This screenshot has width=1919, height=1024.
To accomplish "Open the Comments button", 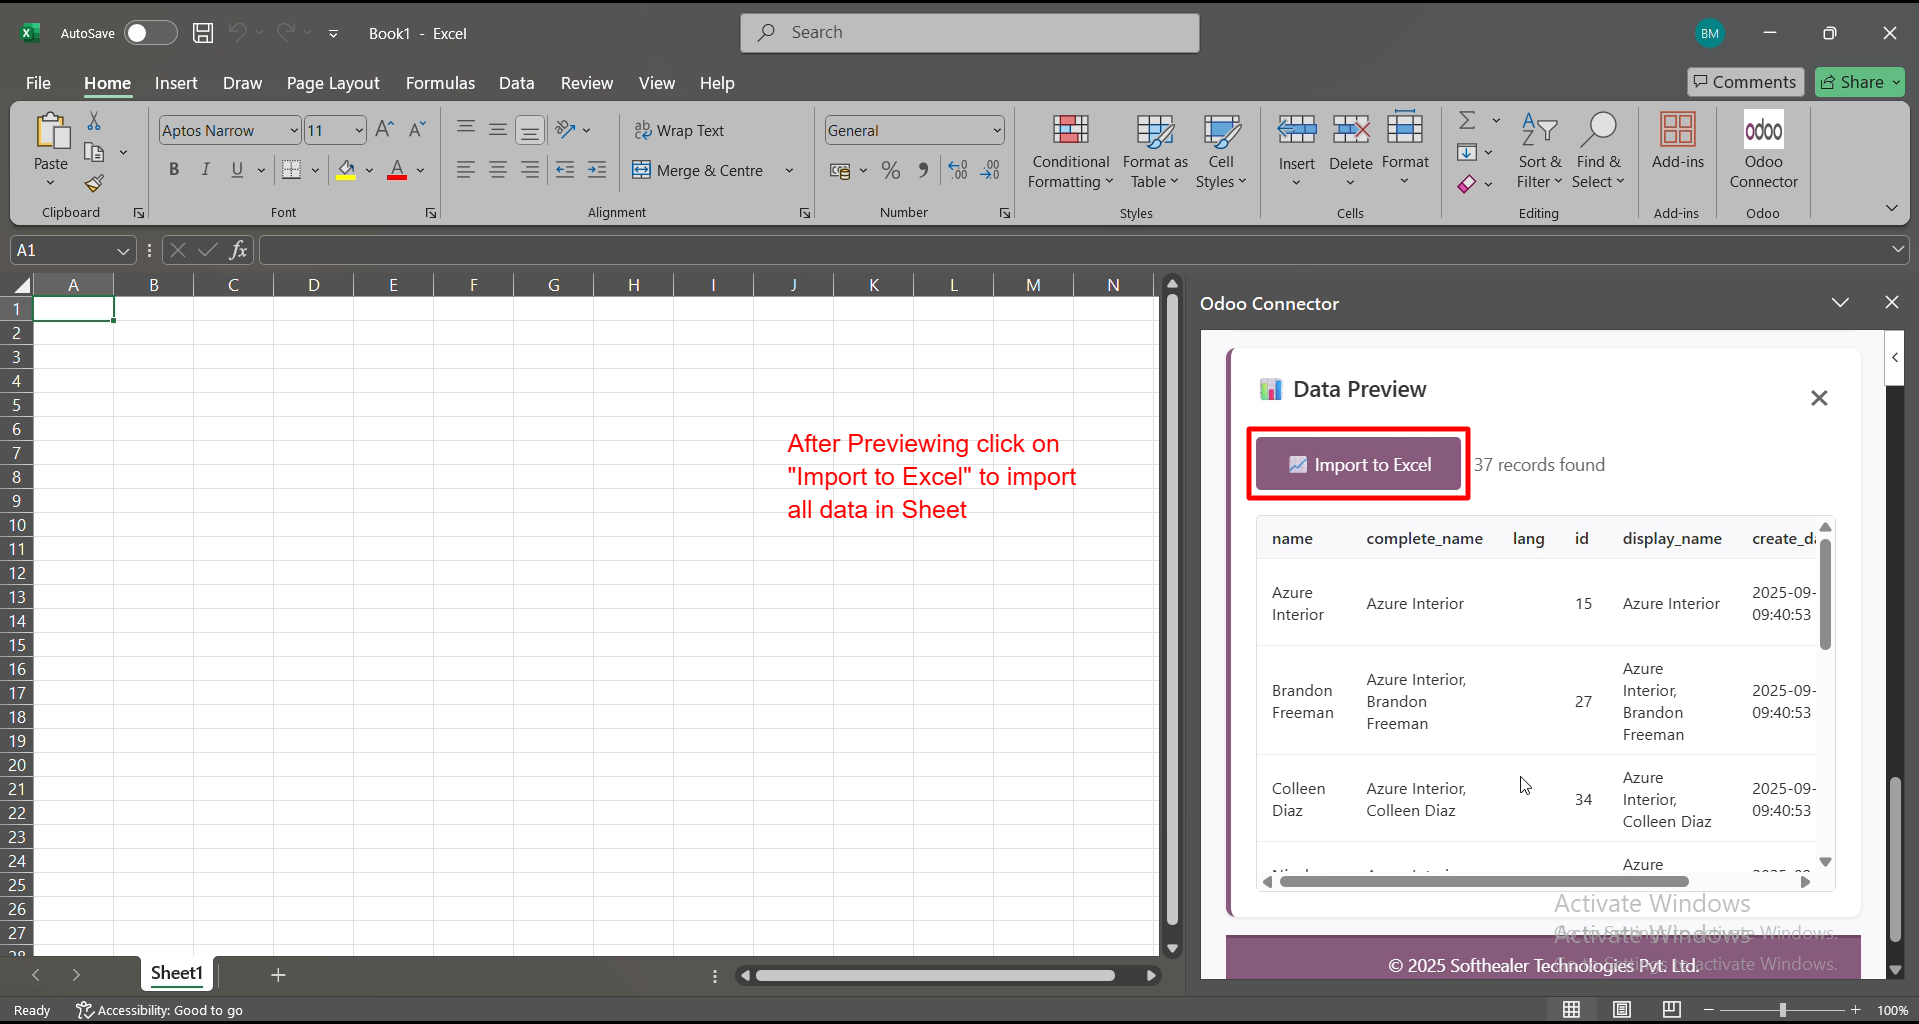I will point(1744,82).
